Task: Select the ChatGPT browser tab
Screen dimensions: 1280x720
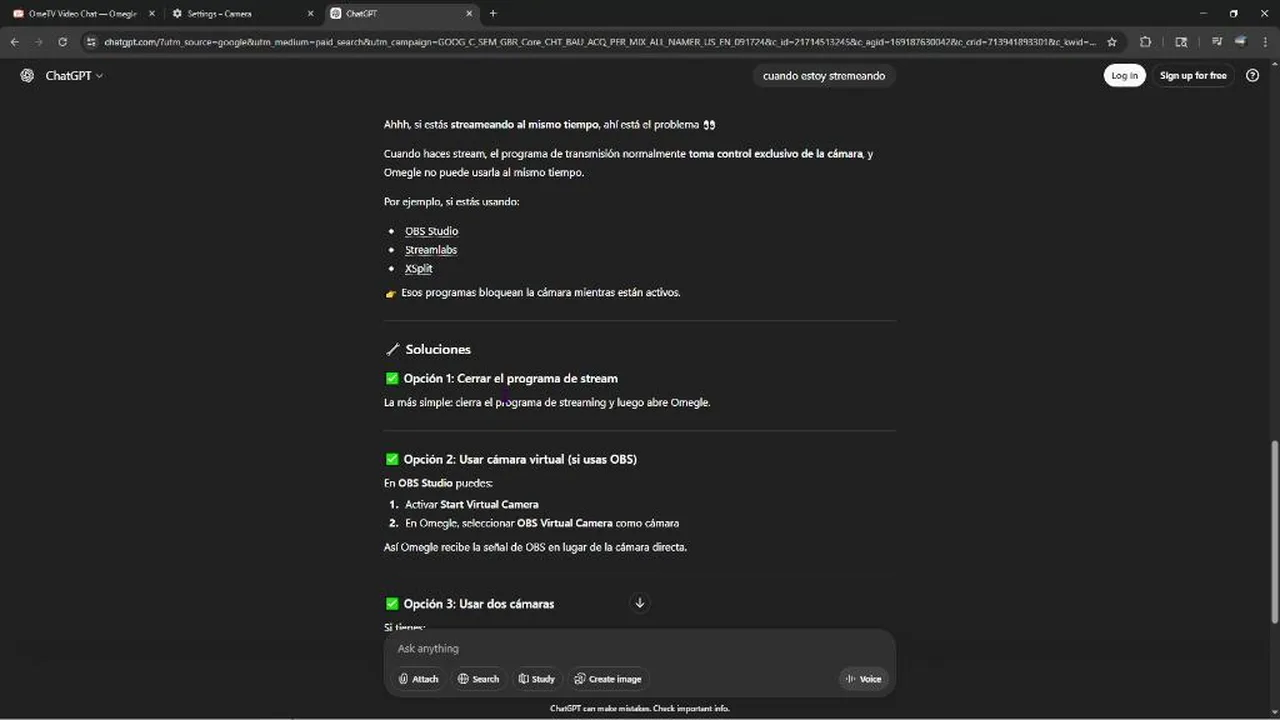Action: point(401,14)
